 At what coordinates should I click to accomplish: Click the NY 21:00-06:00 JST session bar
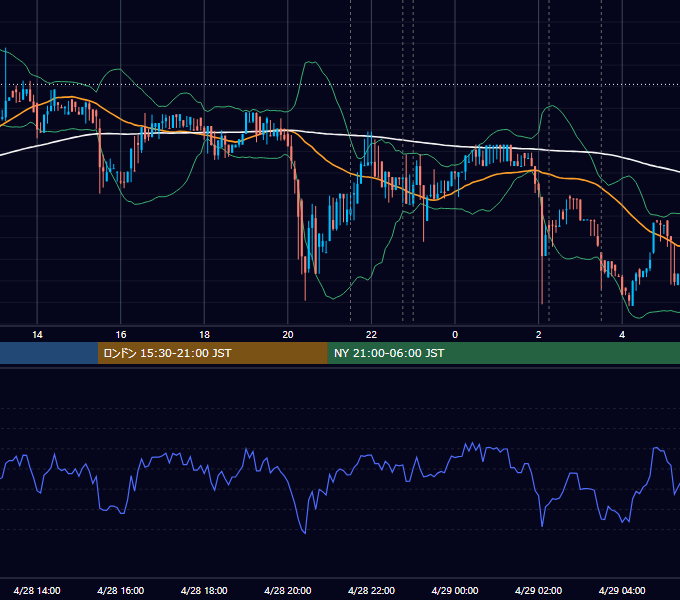[503, 353]
